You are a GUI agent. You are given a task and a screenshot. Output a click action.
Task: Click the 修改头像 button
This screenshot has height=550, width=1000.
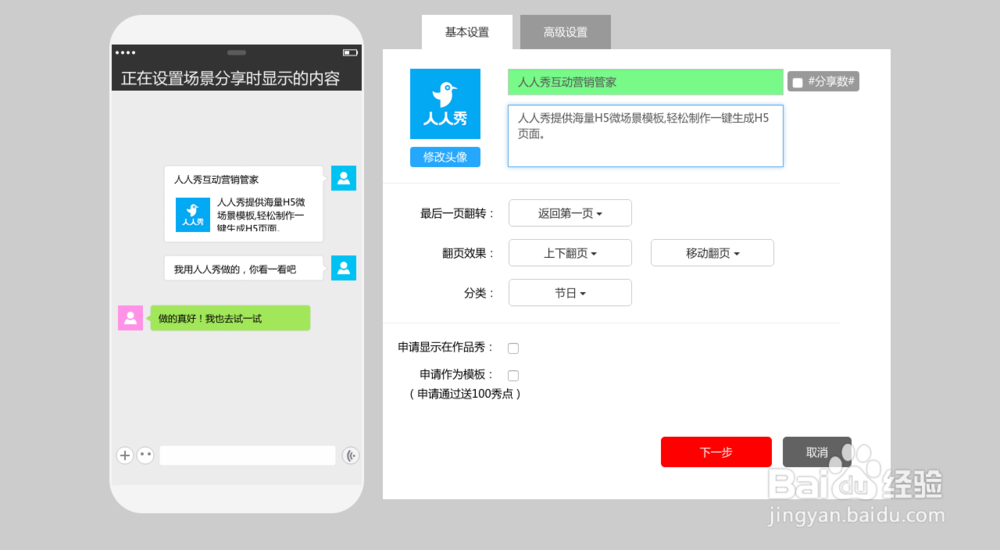pyautogui.click(x=445, y=157)
